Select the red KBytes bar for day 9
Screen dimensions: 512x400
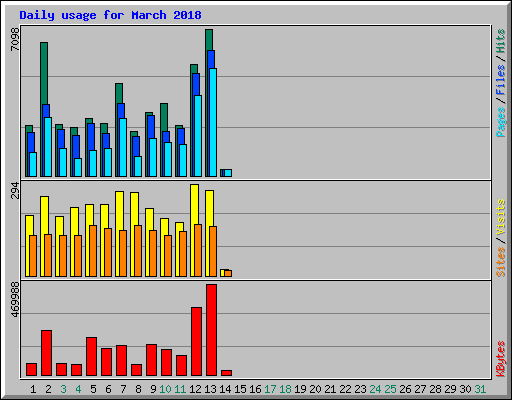151,360
